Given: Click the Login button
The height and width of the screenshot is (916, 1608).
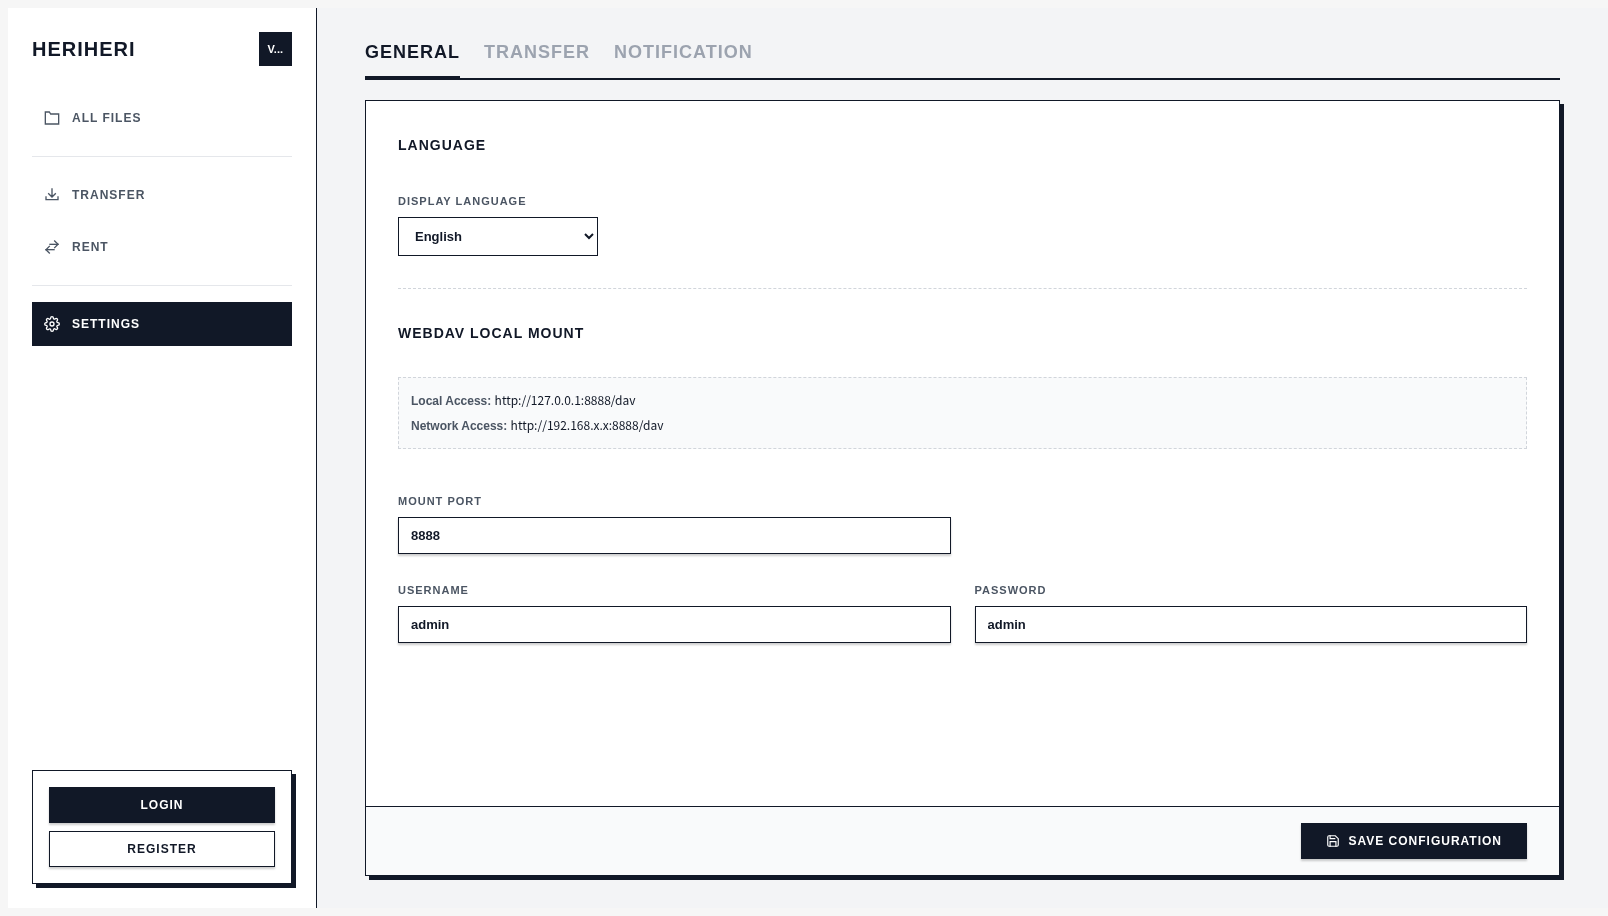Looking at the screenshot, I should pos(162,805).
